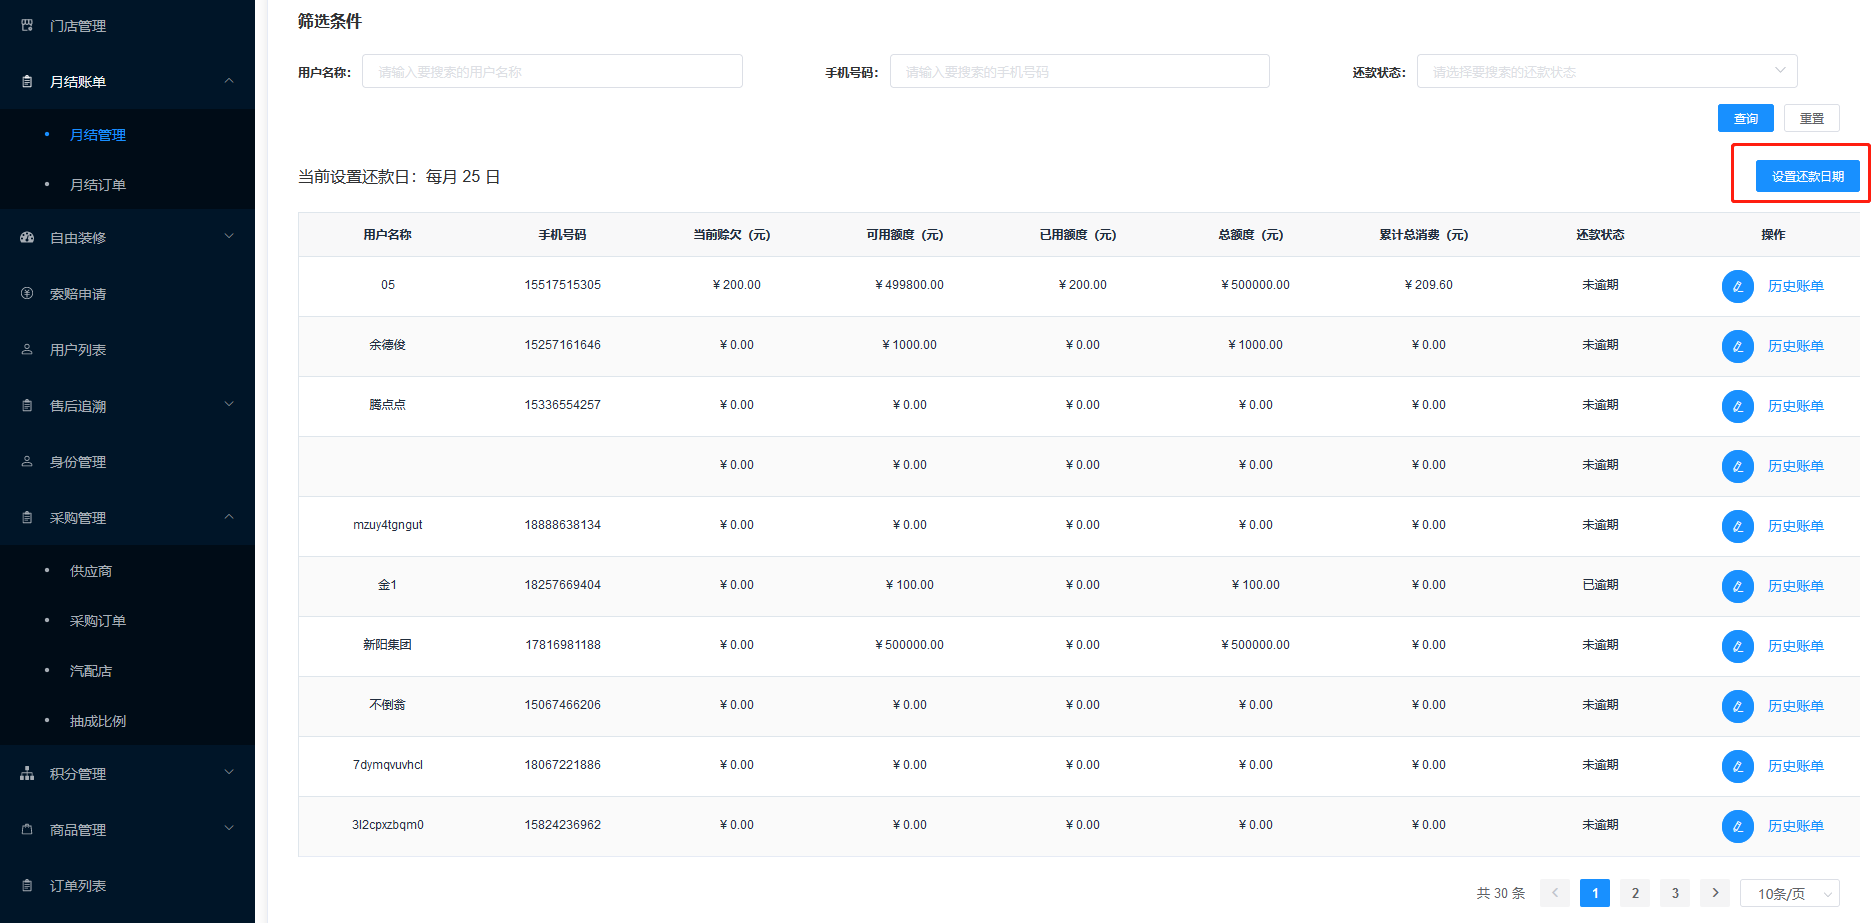Go to next page arrow
This screenshot has width=1876, height=923.
(1715, 893)
